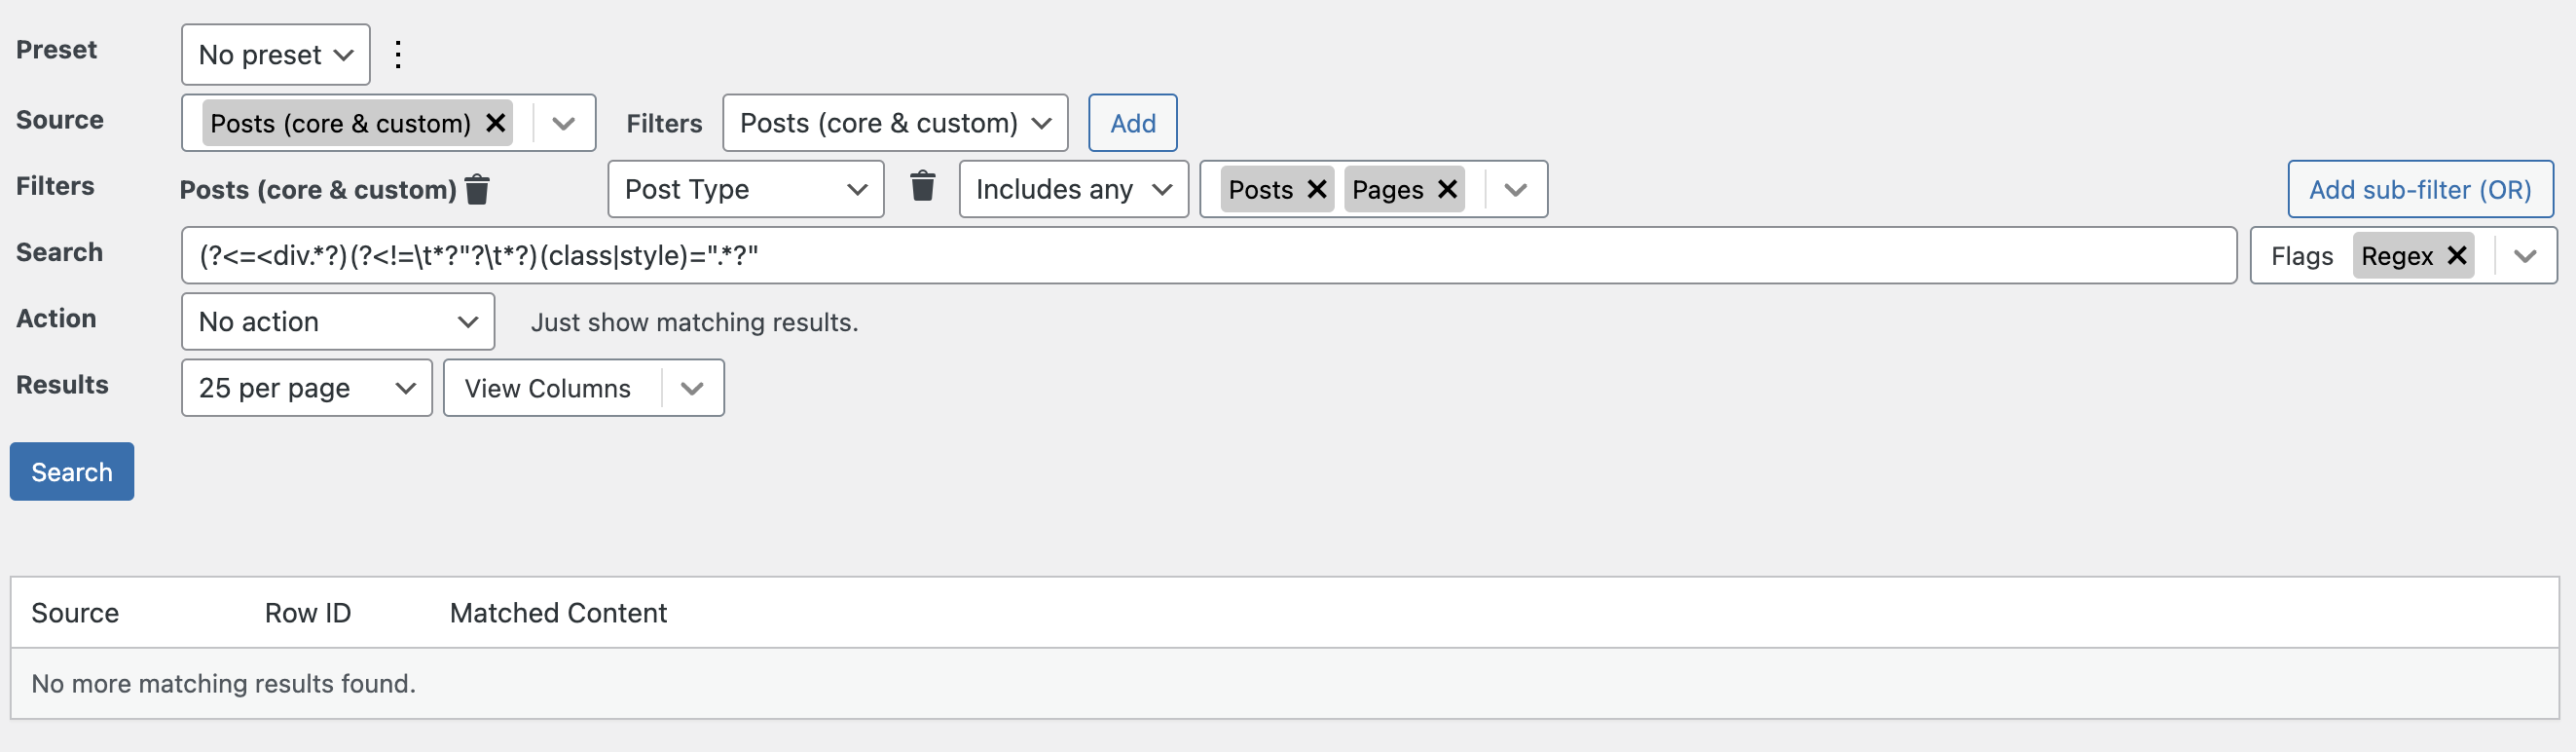Open the No action dropdown
This screenshot has height=752, width=2576.
338,321
